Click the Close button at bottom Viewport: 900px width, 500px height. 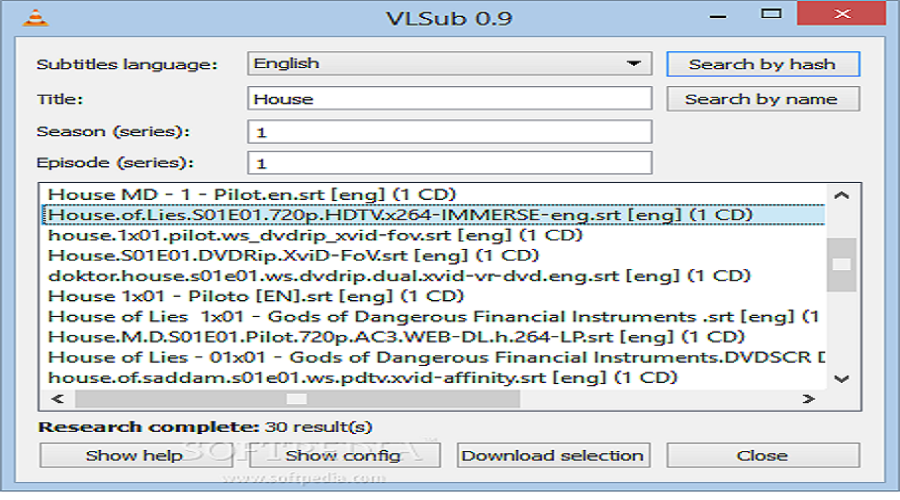click(763, 455)
